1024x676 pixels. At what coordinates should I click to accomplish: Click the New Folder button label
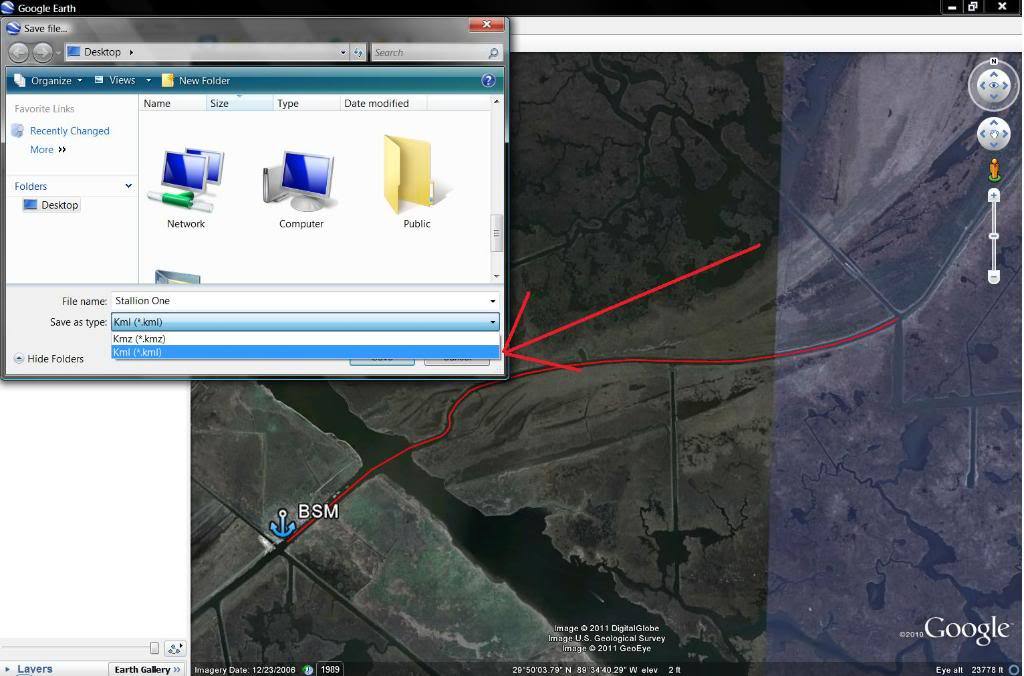click(x=204, y=80)
